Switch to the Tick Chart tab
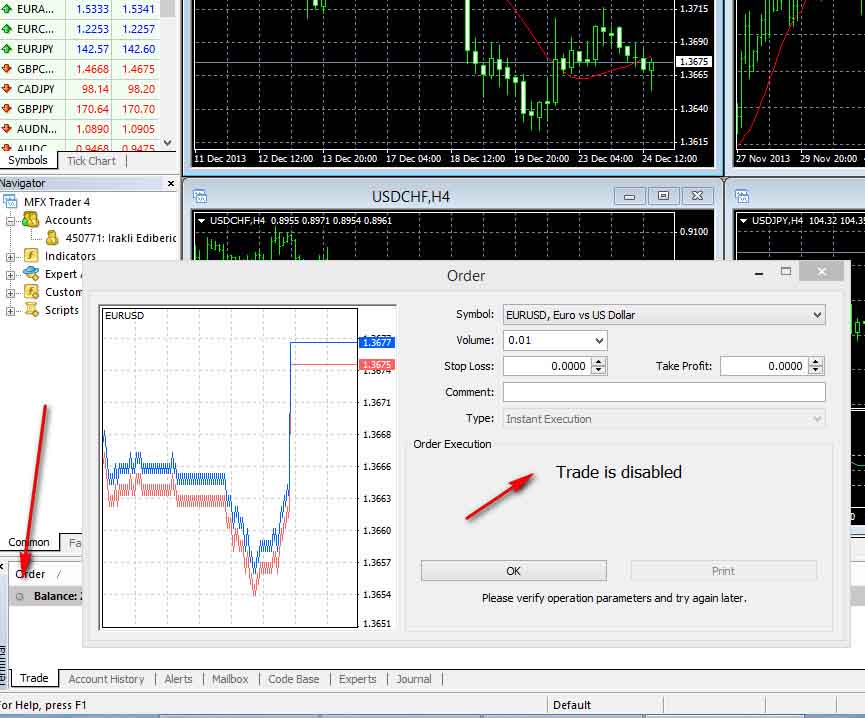865x718 pixels. click(x=92, y=161)
